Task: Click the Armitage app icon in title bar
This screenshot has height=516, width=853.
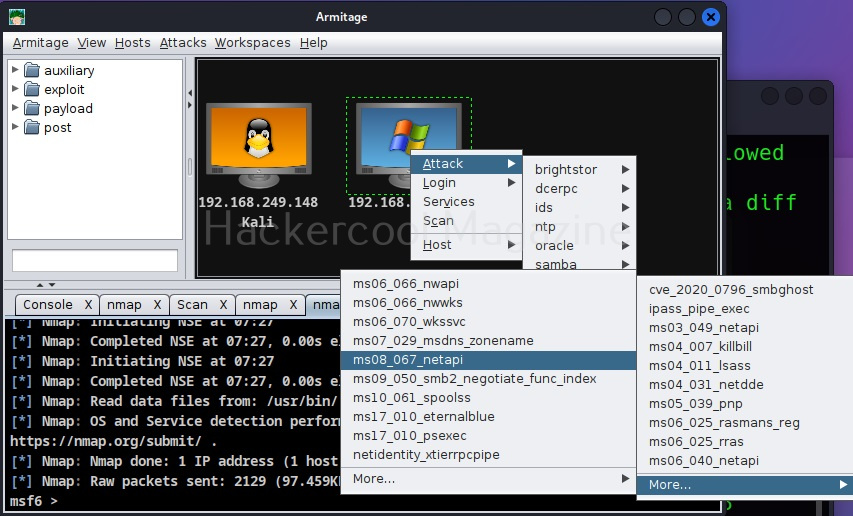Action: [17, 17]
